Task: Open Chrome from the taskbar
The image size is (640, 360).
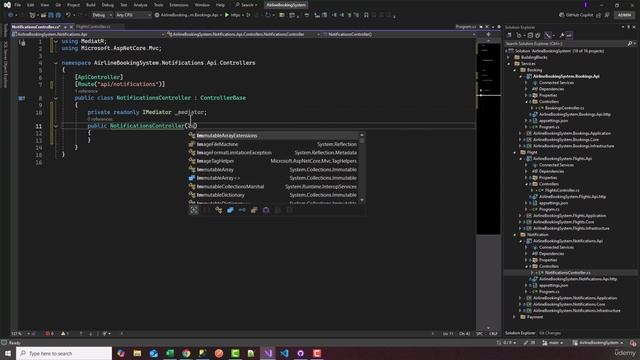Action: click(x=186, y=353)
